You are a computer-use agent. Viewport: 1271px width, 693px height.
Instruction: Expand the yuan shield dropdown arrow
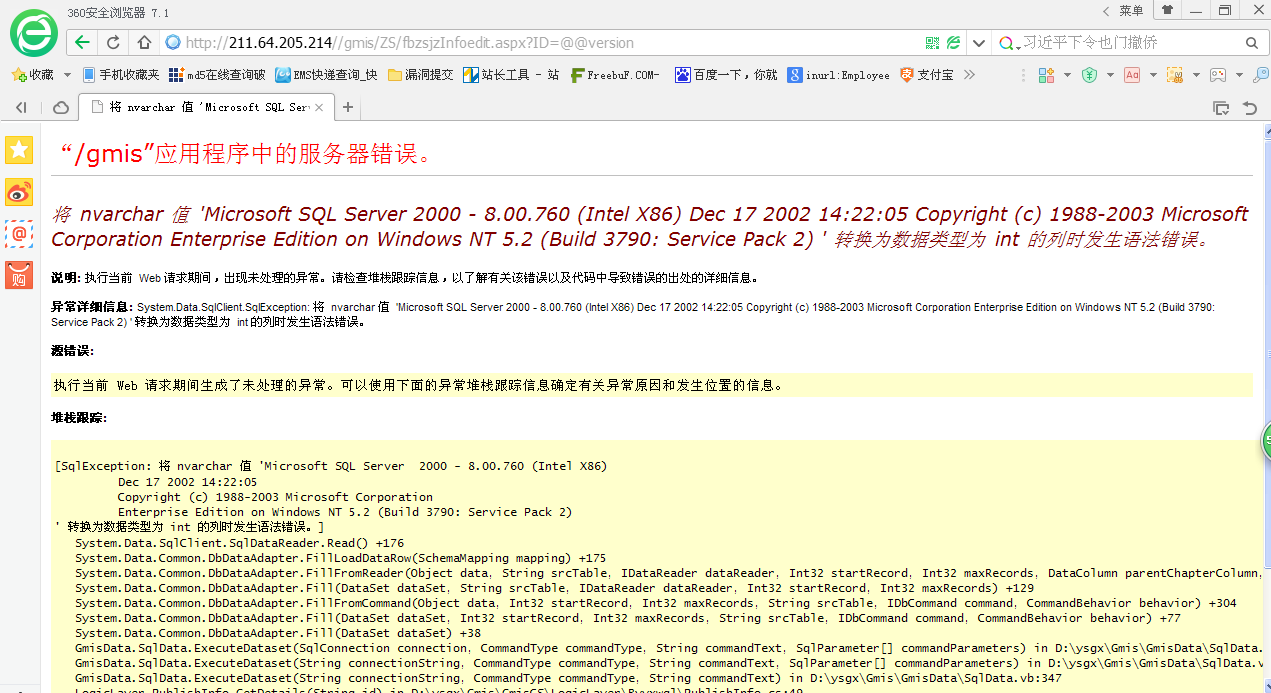(1111, 75)
